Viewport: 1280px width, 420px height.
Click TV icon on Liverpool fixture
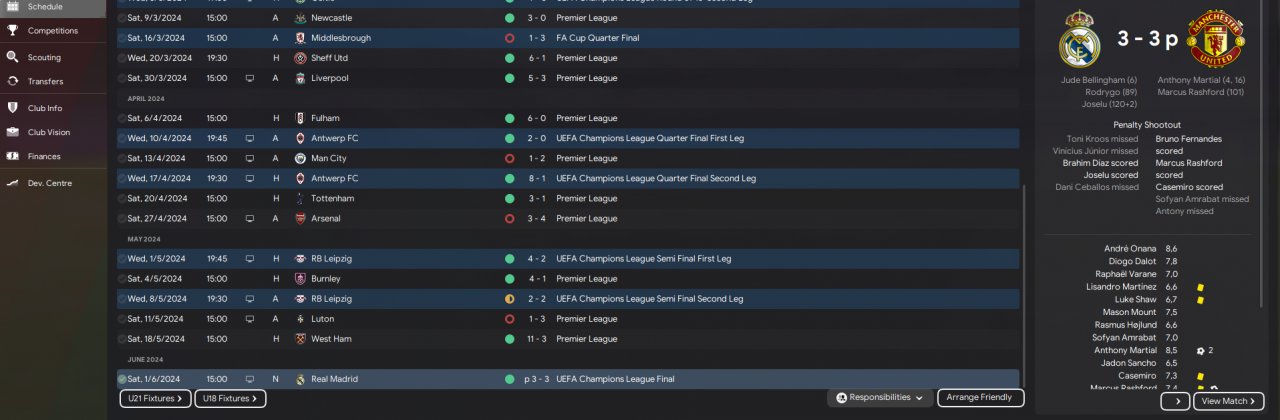pyautogui.click(x=250, y=78)
